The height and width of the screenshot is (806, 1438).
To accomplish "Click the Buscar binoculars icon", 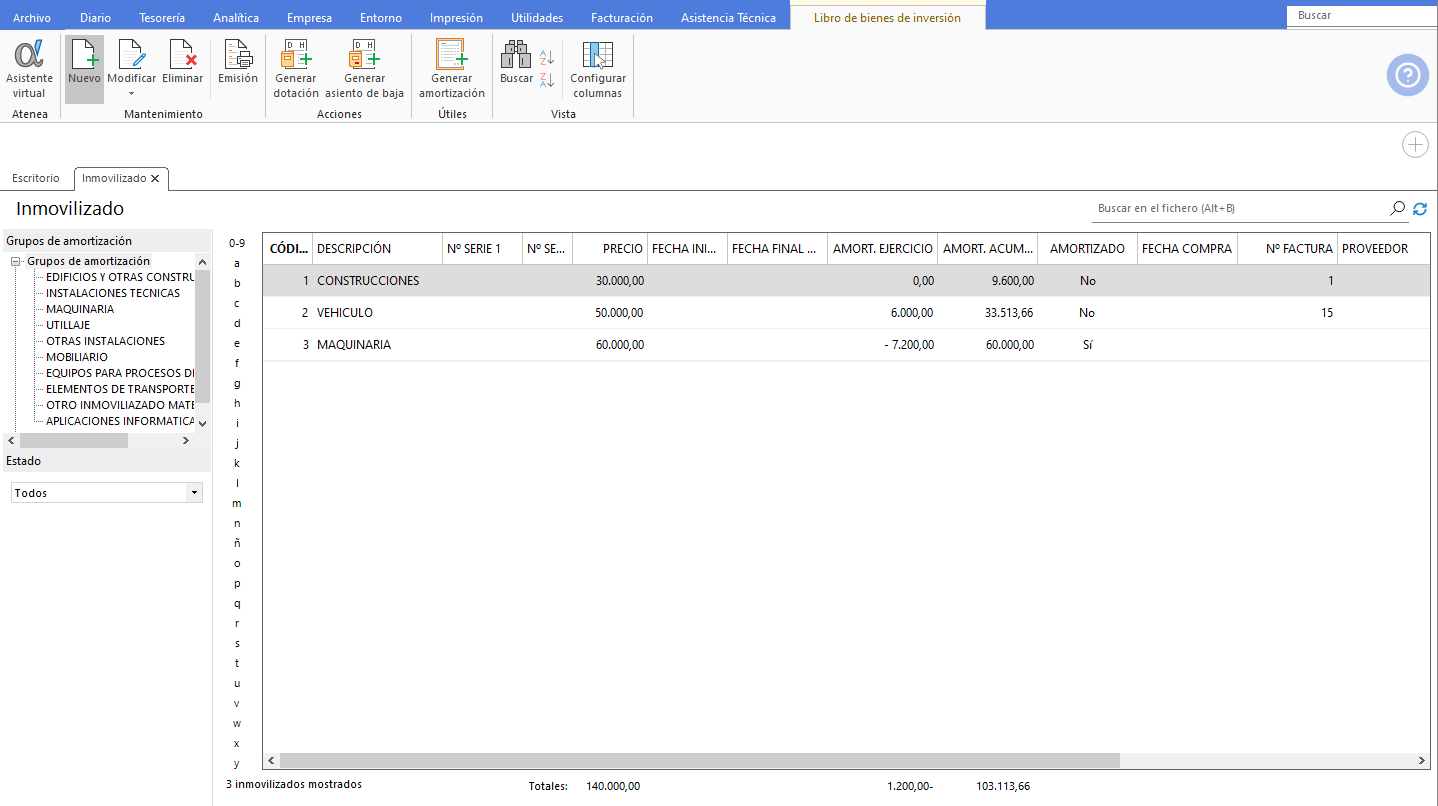I will pyautogui.click(x=516, y=55).
